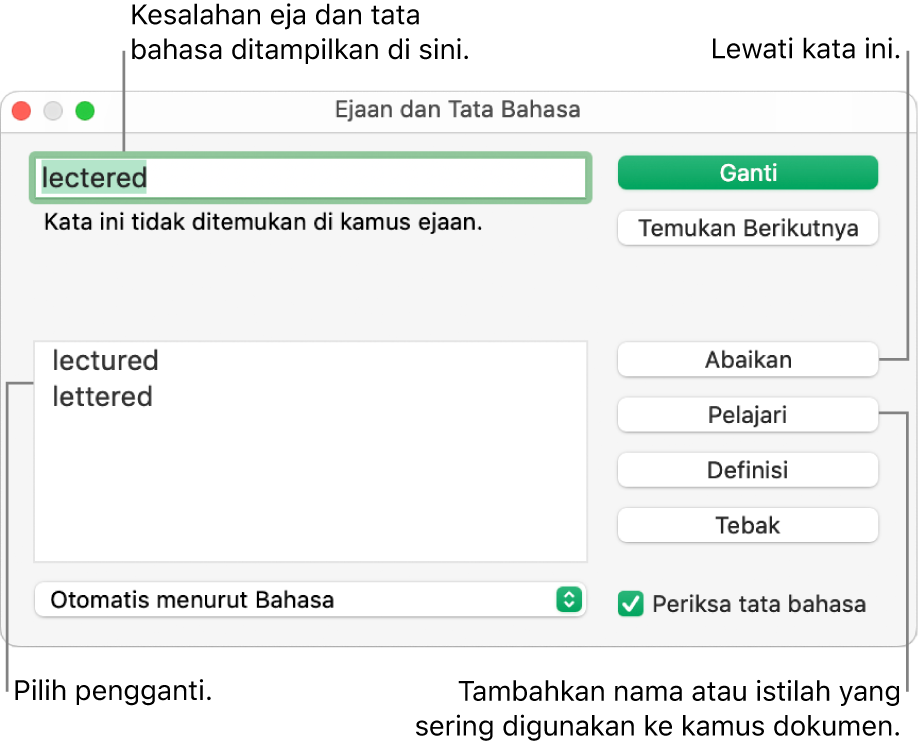918x753 pixels.
Task: Click the green arrows of language pop-up
Action: 568,600
